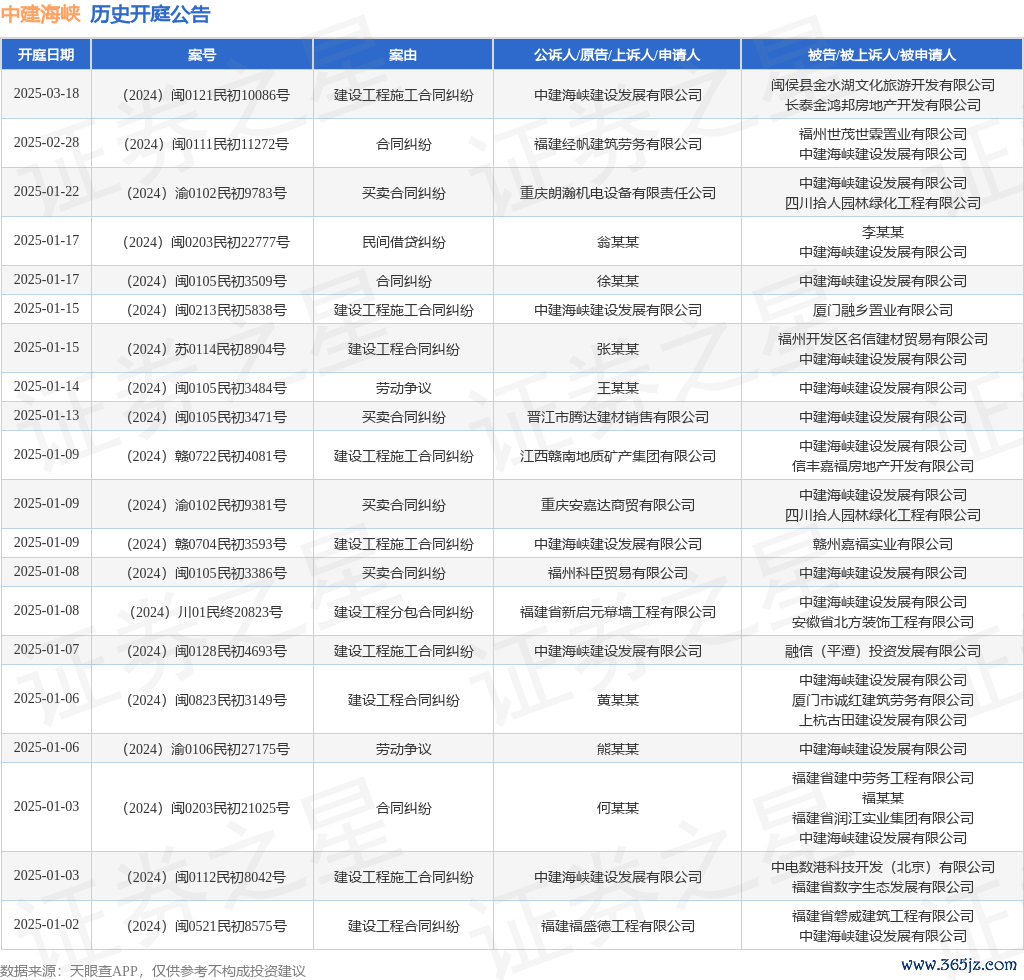
Task: Select case number 闽0105民初3484号
Action: pyautogui.click(x=206, y=388)
